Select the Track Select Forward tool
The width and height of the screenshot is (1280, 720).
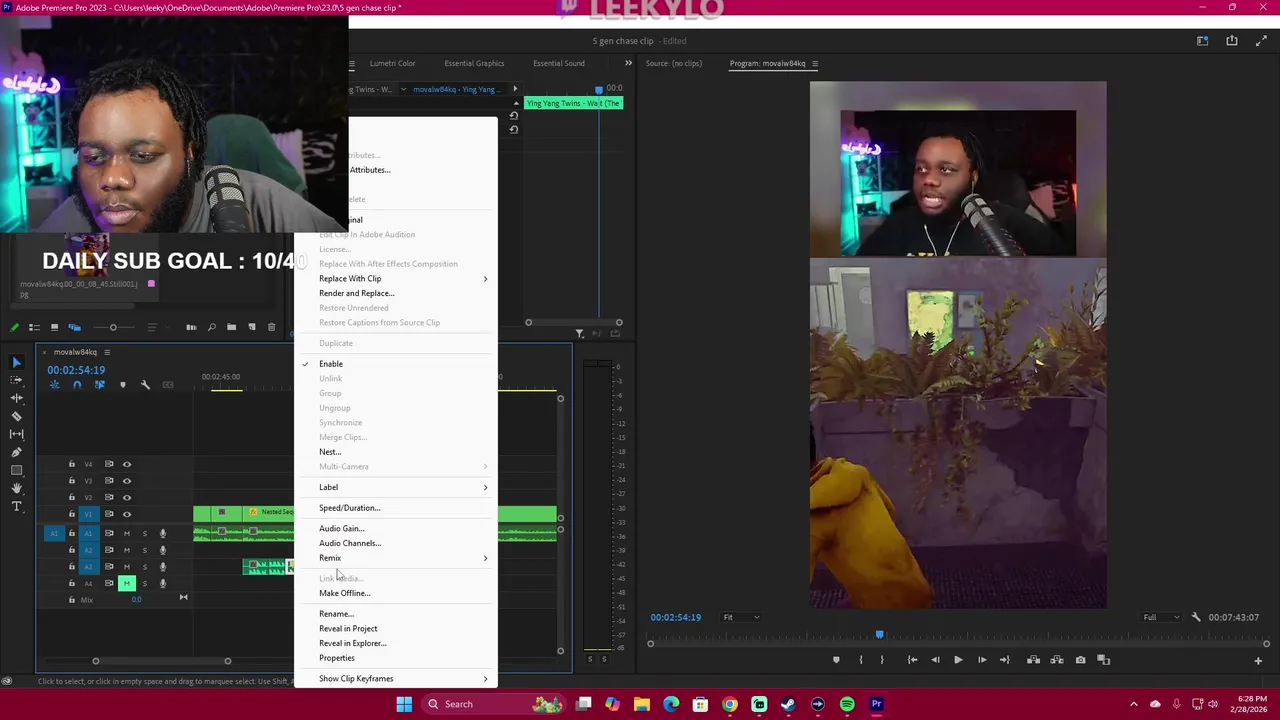click(16, 380)
